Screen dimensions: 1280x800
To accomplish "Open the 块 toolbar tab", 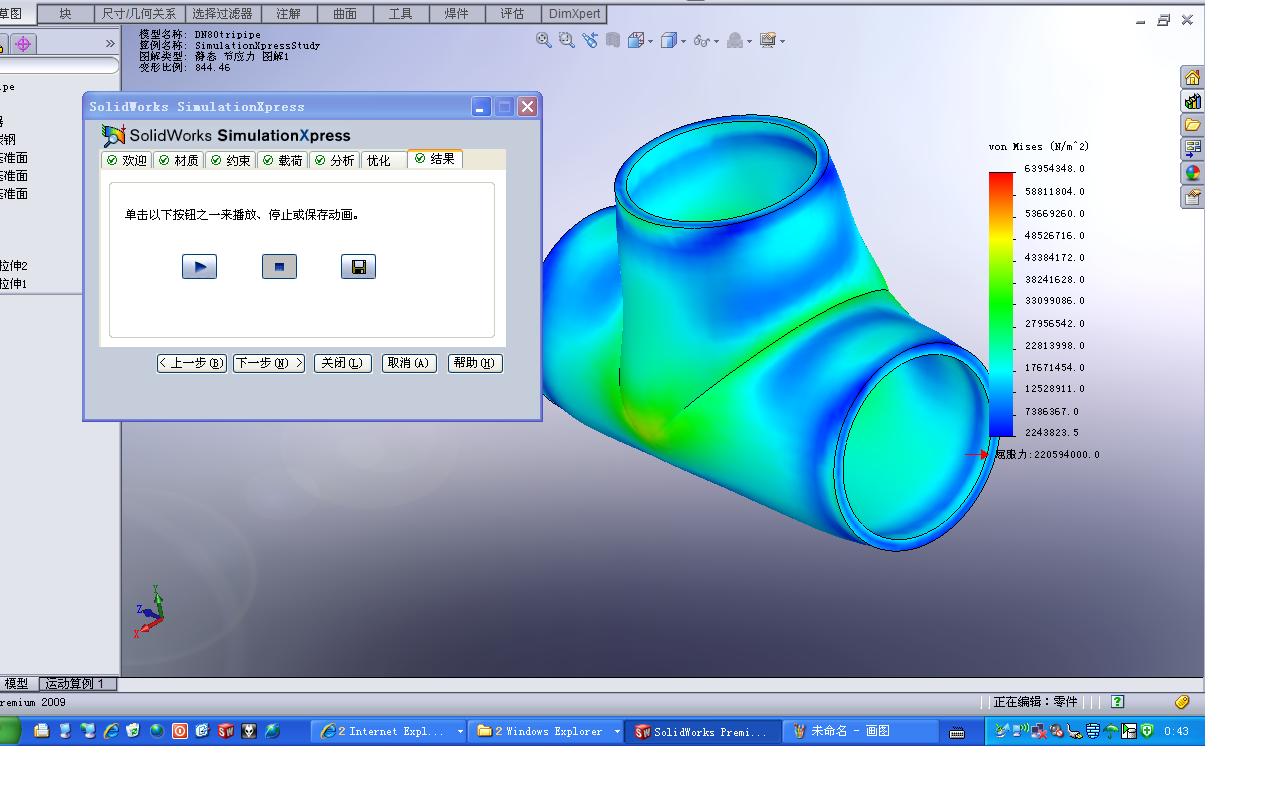I will click(x=66, y=14).
